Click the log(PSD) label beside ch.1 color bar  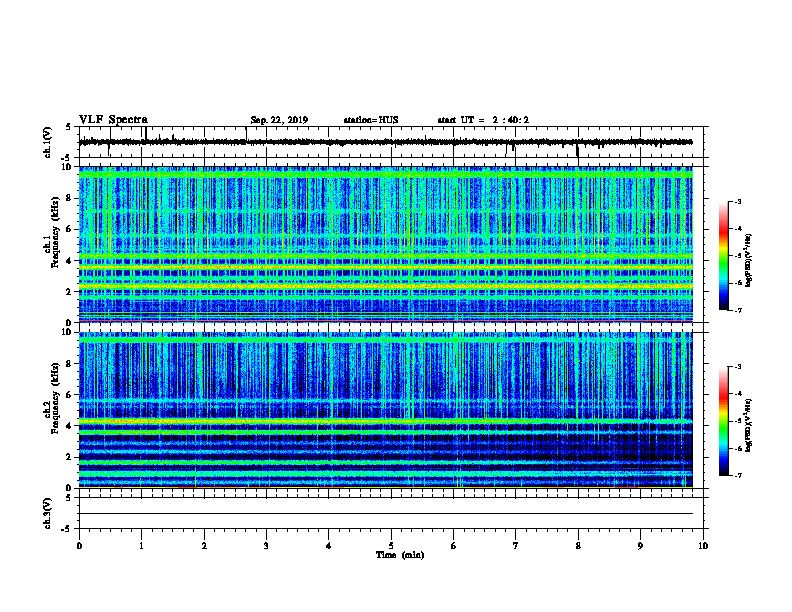(748, 261)
